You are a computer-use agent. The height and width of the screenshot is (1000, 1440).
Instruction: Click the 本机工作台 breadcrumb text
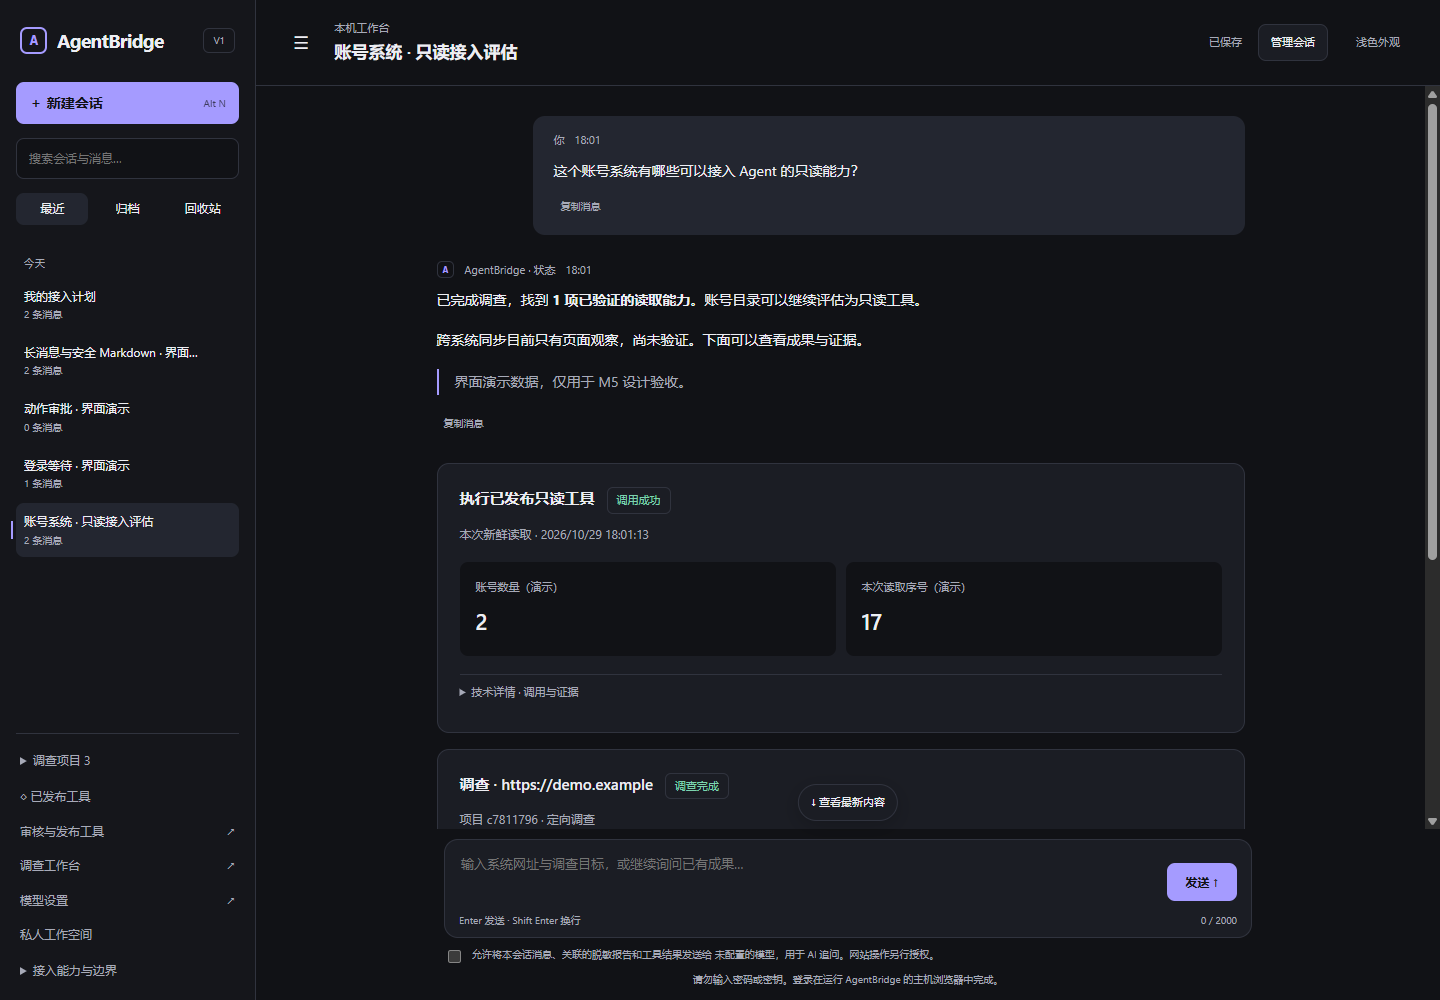click(362, 28)
